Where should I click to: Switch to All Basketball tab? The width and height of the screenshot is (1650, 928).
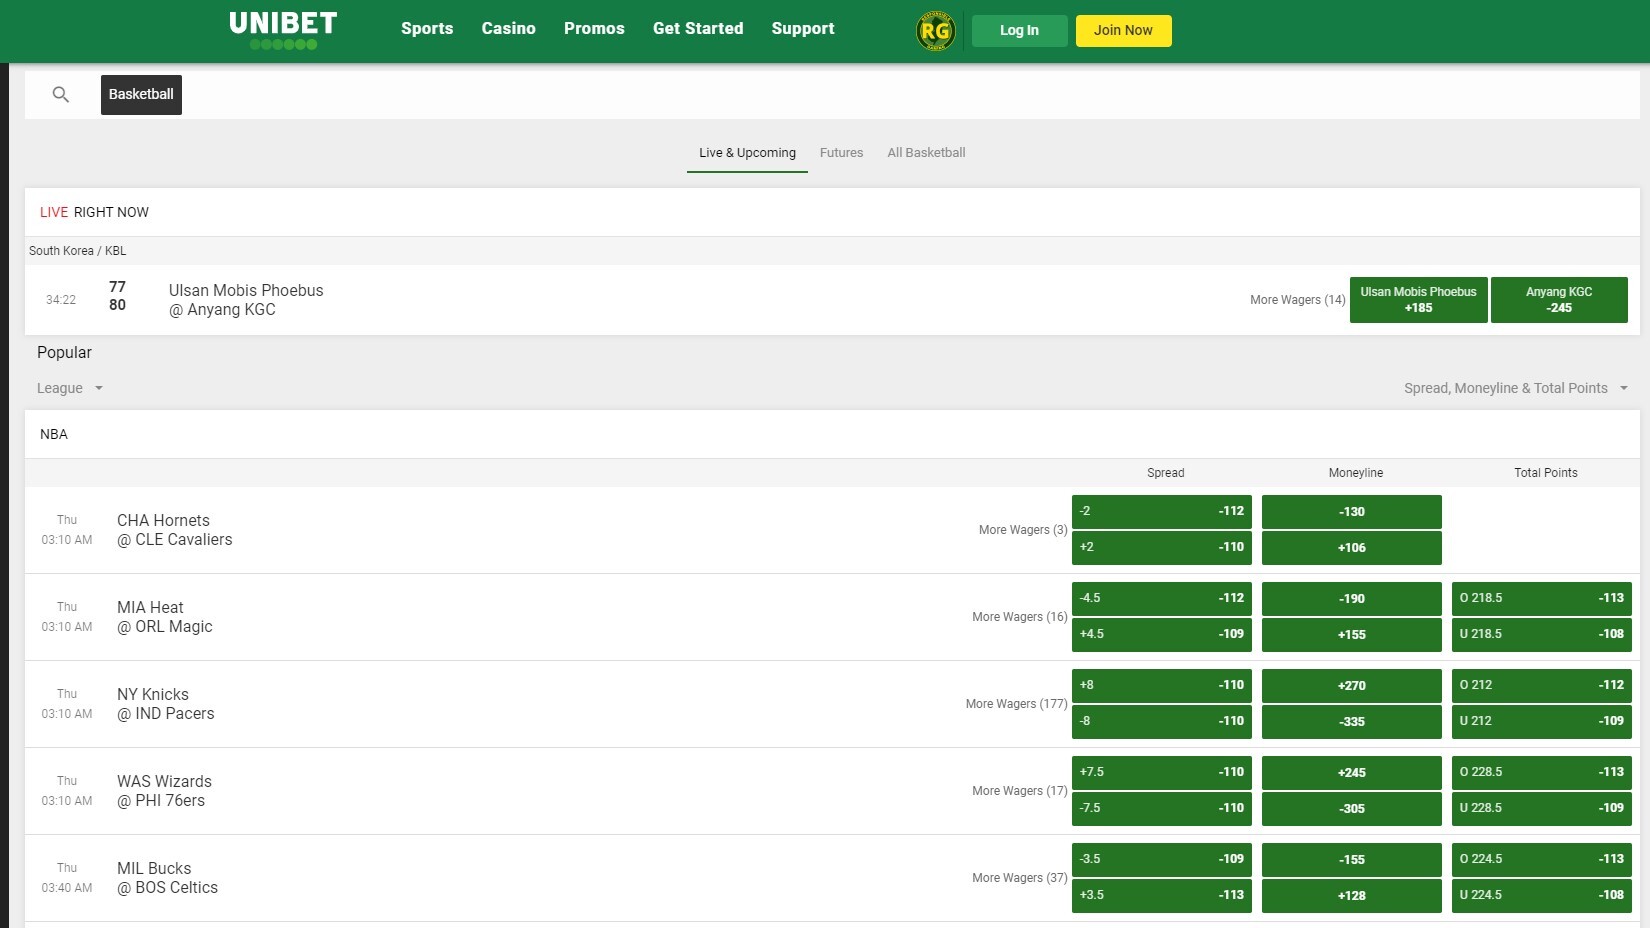(x=926, y=153)
